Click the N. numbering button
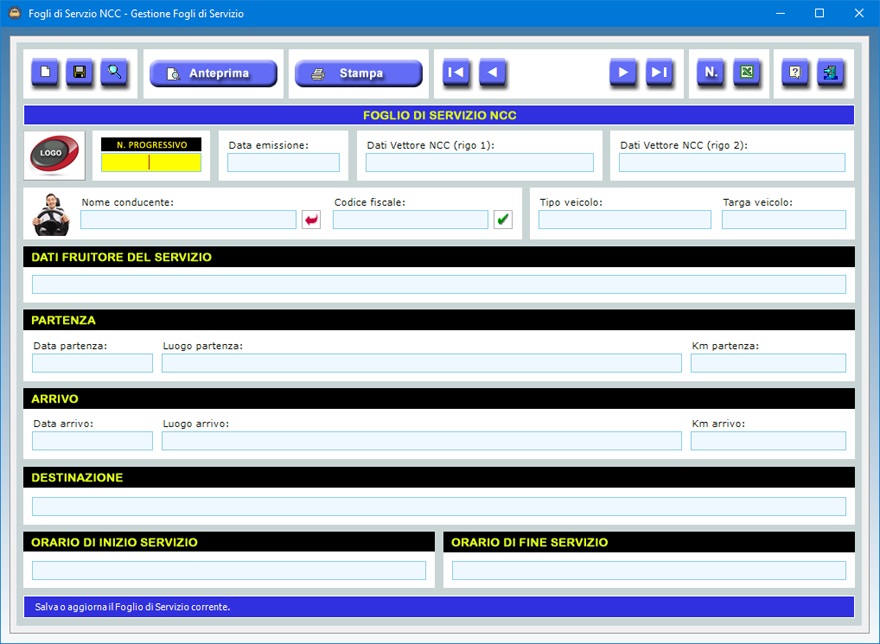Image resolution: width=880 pixels, height=644 pixels. click(x=711, y=73)
